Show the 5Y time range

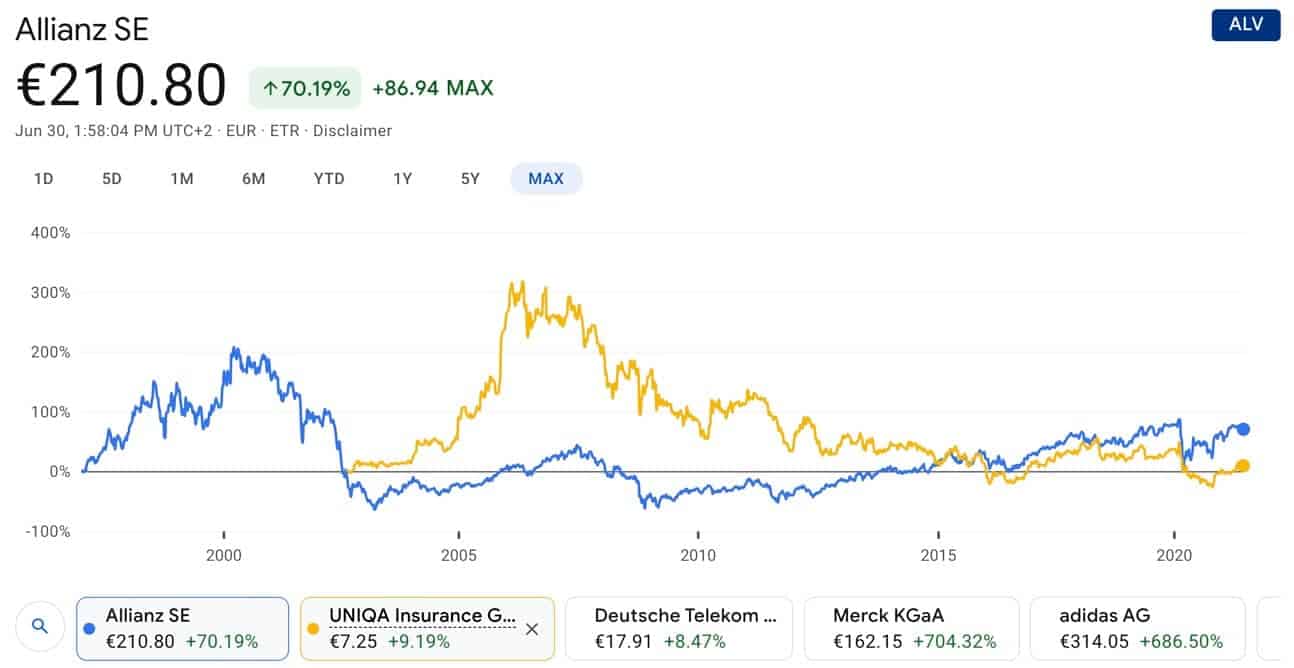(x=470, y=179)
